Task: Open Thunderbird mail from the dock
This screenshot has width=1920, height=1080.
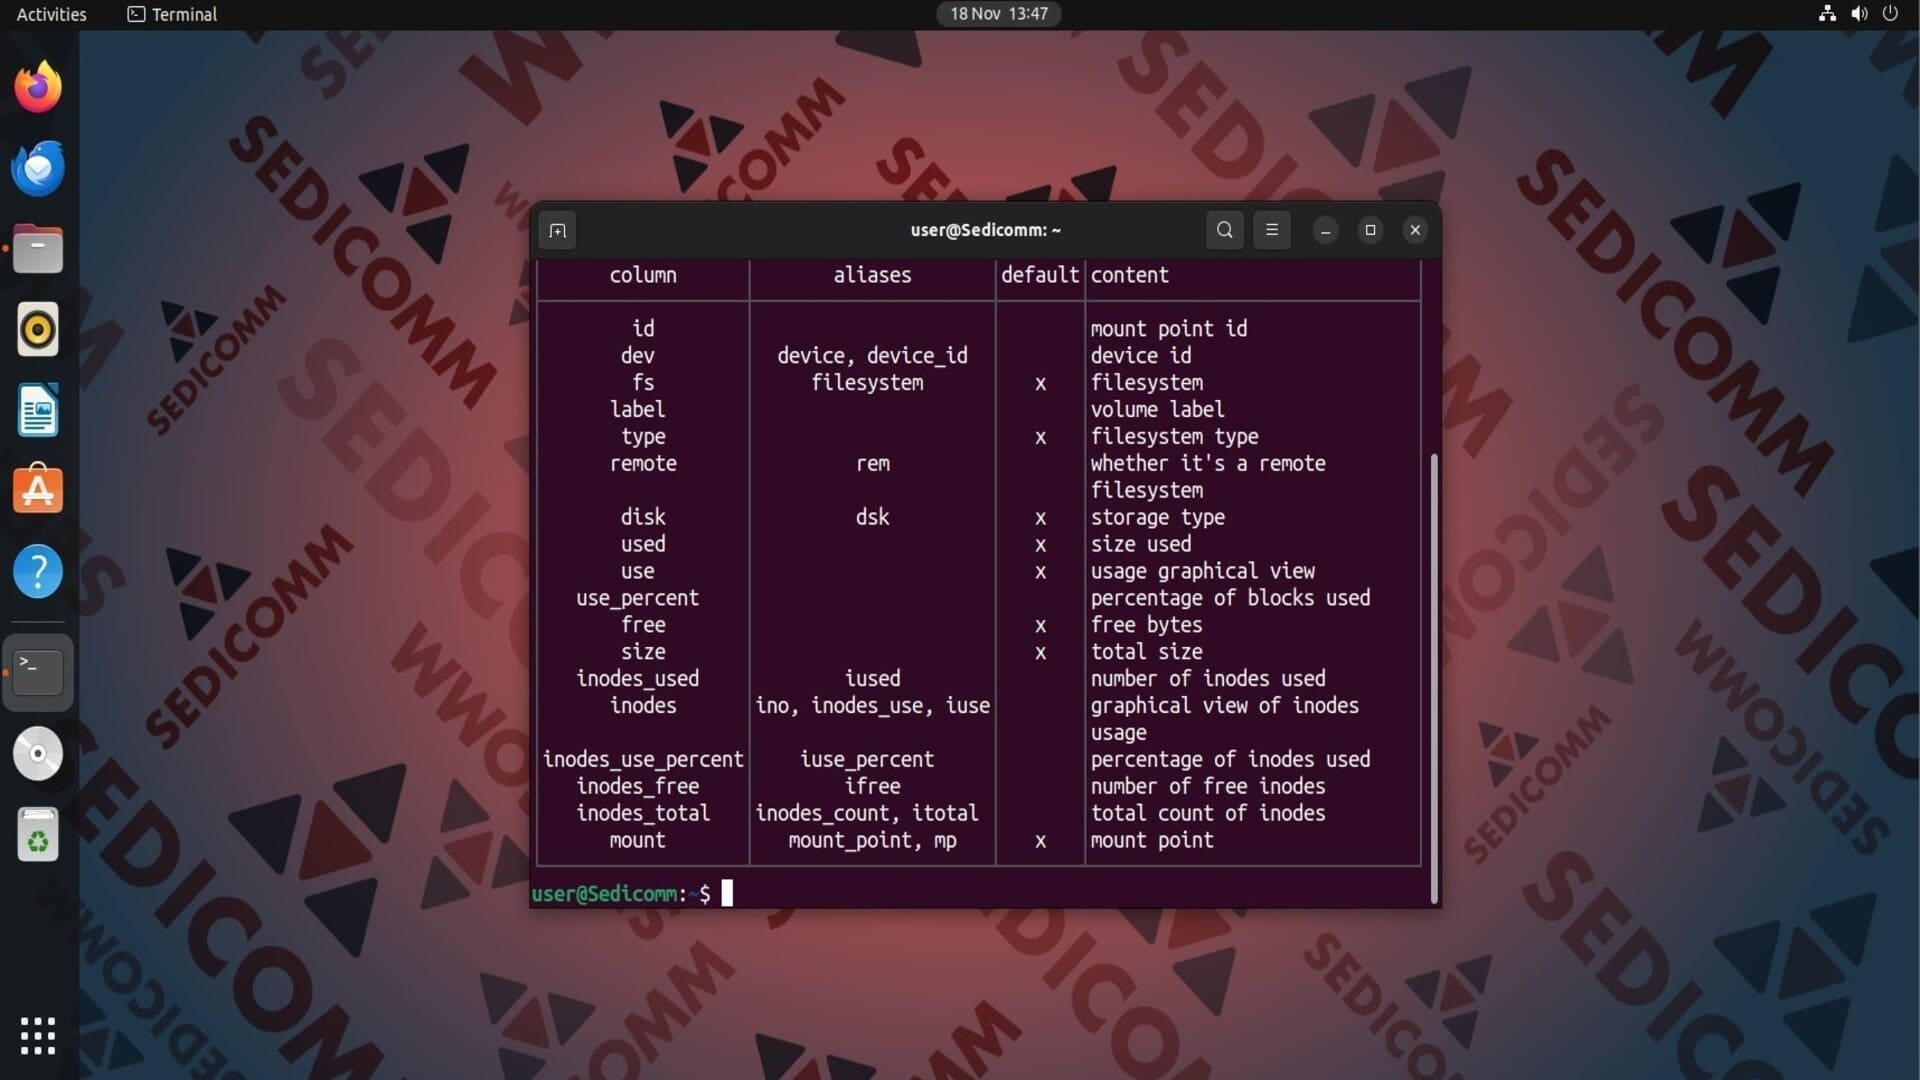Action: pos(38,168)
